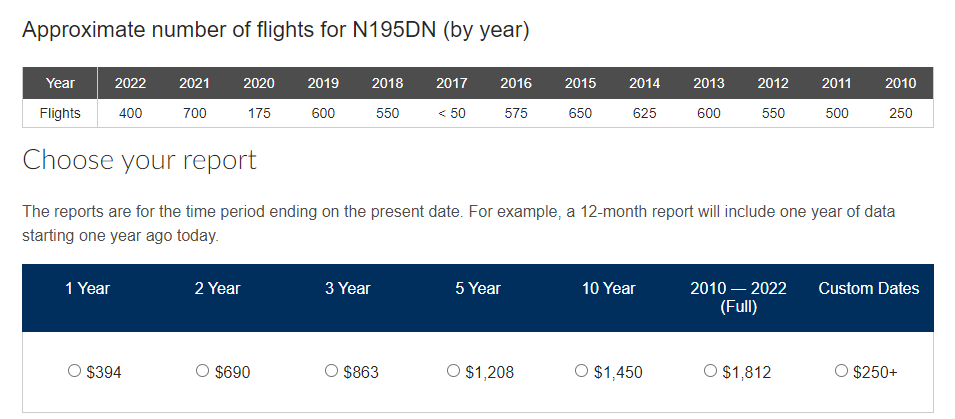Select the $1,208 report radio button
Image resolution: width=955 pixels, height=419 pixels.
(455, 371)
